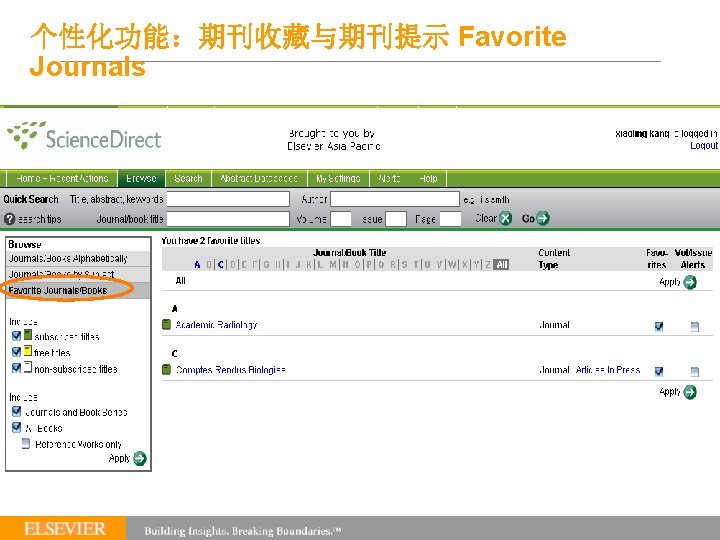Screen dimensions: 720x540
Task: Click the ScienceDirect logo
Action: click(84, 136)
